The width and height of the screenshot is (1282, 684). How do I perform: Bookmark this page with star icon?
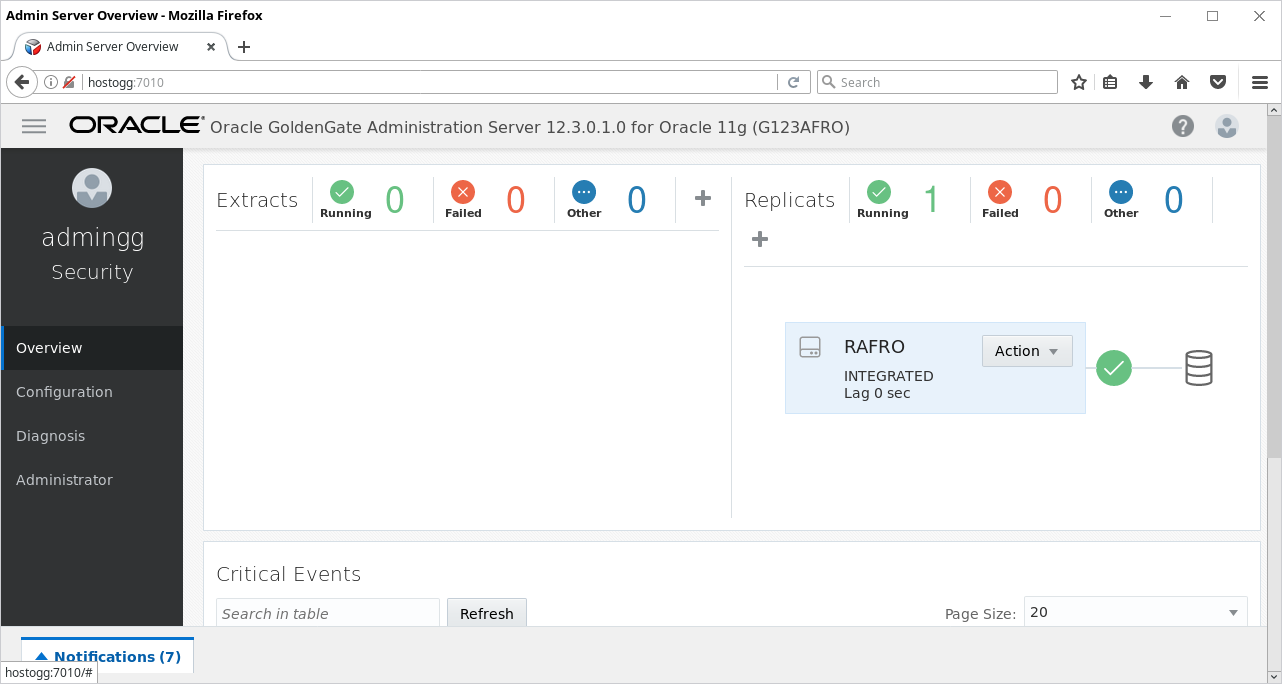pos(1079,82)
